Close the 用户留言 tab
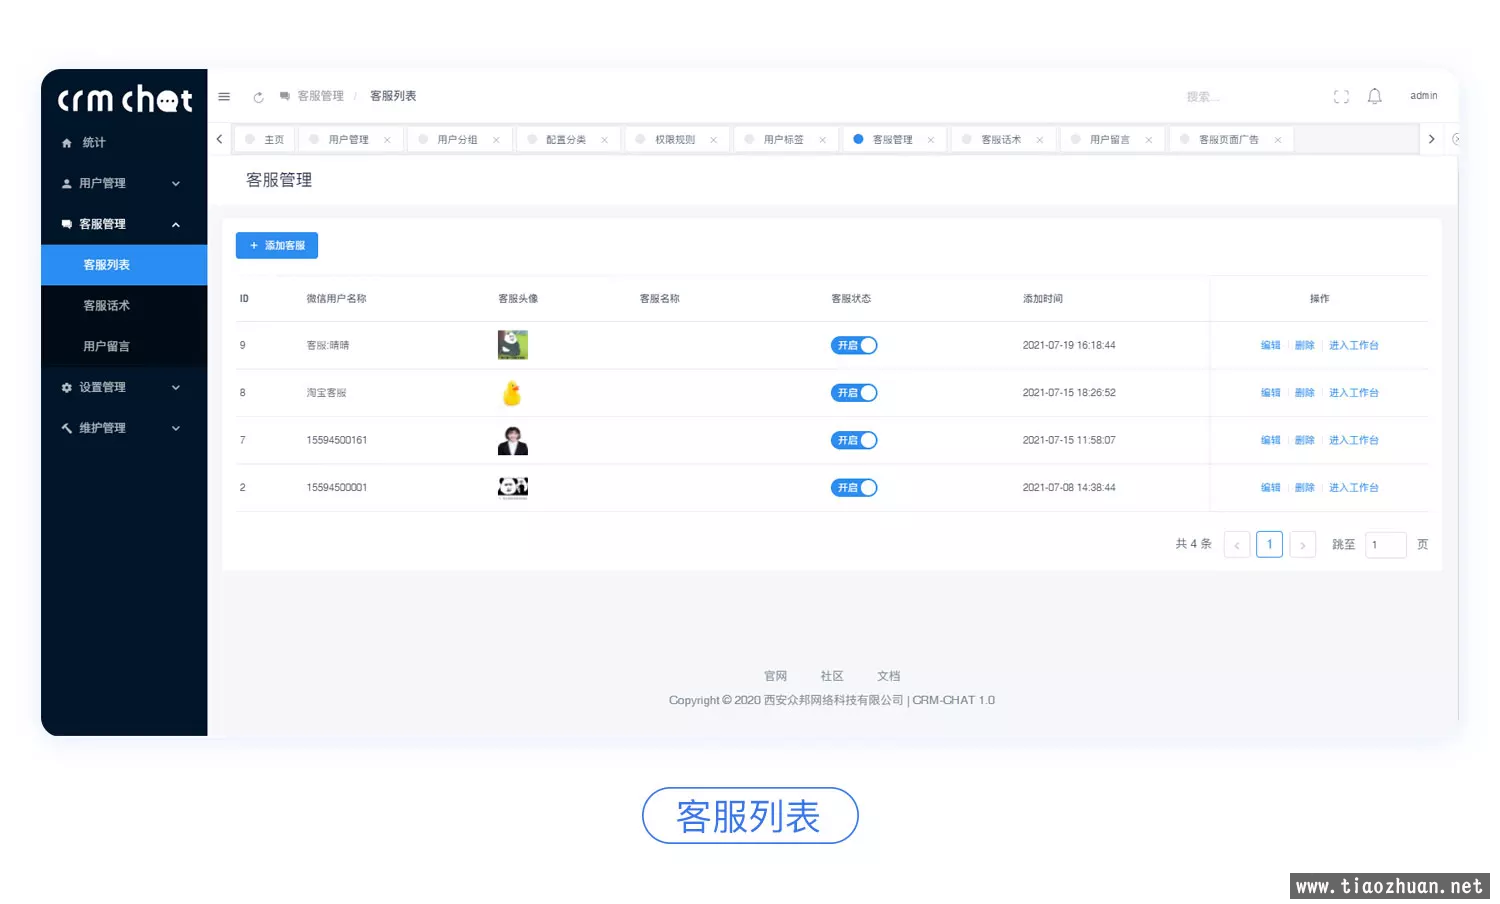The image size is (1500, 904). [x=1149, y=140]
